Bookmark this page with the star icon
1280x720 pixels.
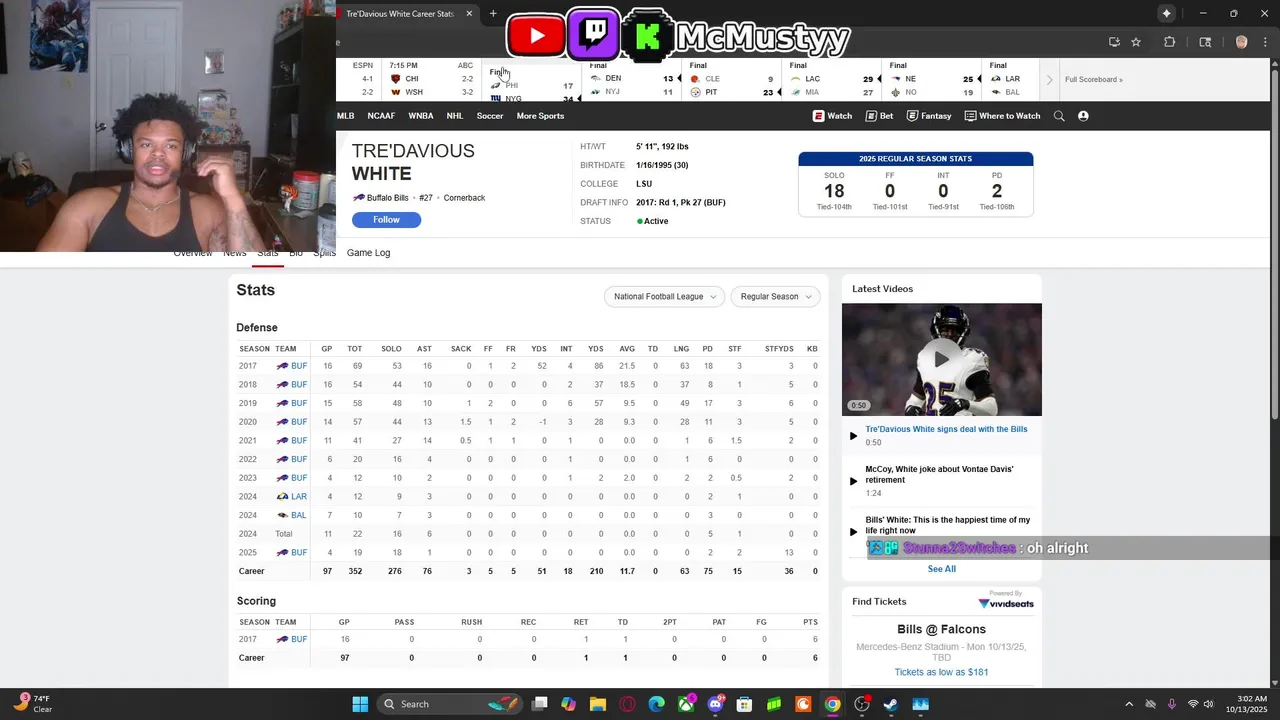coord(1136,42)
